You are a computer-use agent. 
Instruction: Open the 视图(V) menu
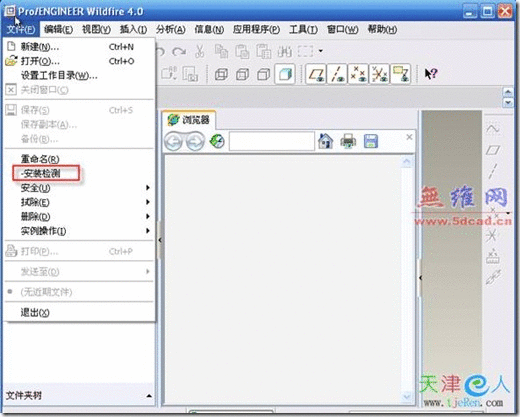click(x=96, y=30)
